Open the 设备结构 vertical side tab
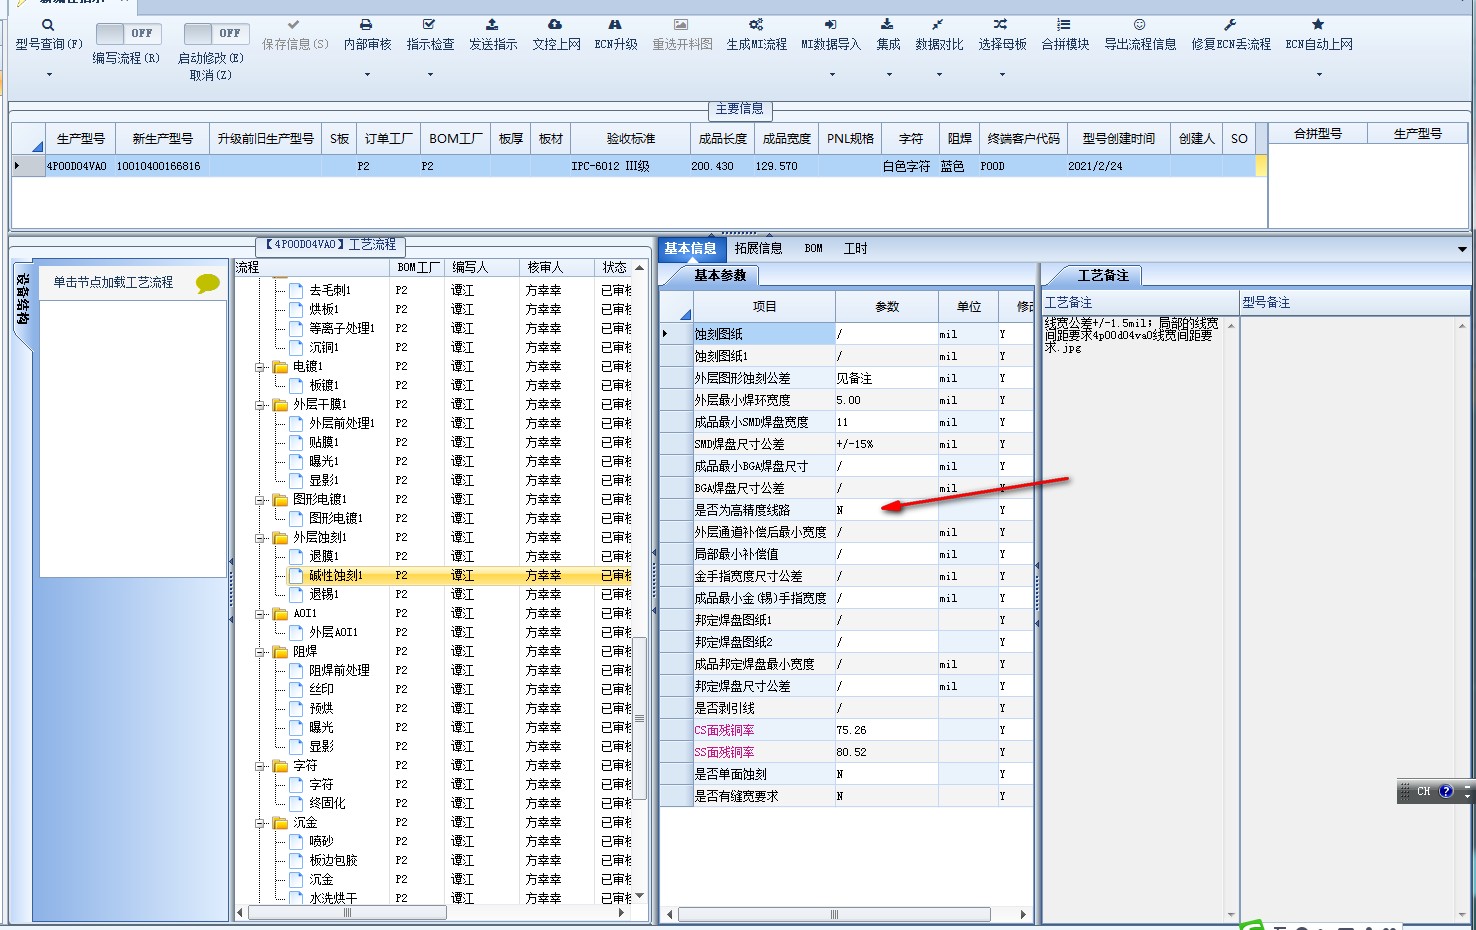Screen dimensions: 1476x930 [x=23, y=300]
